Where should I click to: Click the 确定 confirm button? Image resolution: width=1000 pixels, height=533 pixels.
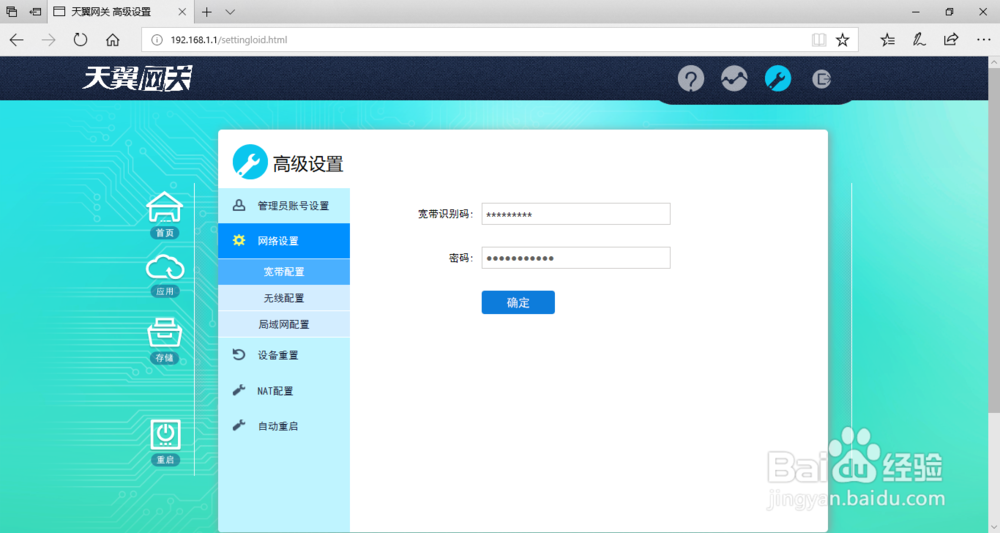[518, 302]
